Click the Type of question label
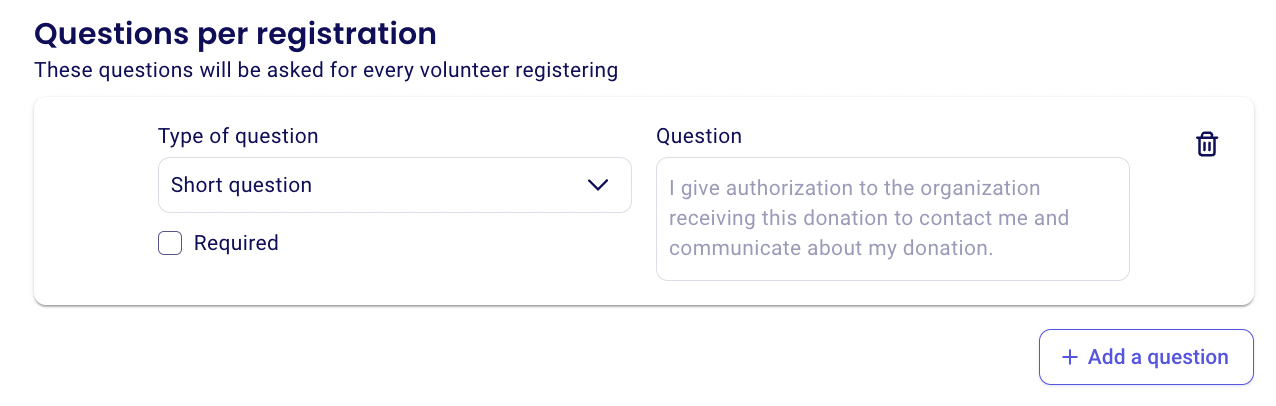This screenshot has width=1276, height=406. coord(238,136)
